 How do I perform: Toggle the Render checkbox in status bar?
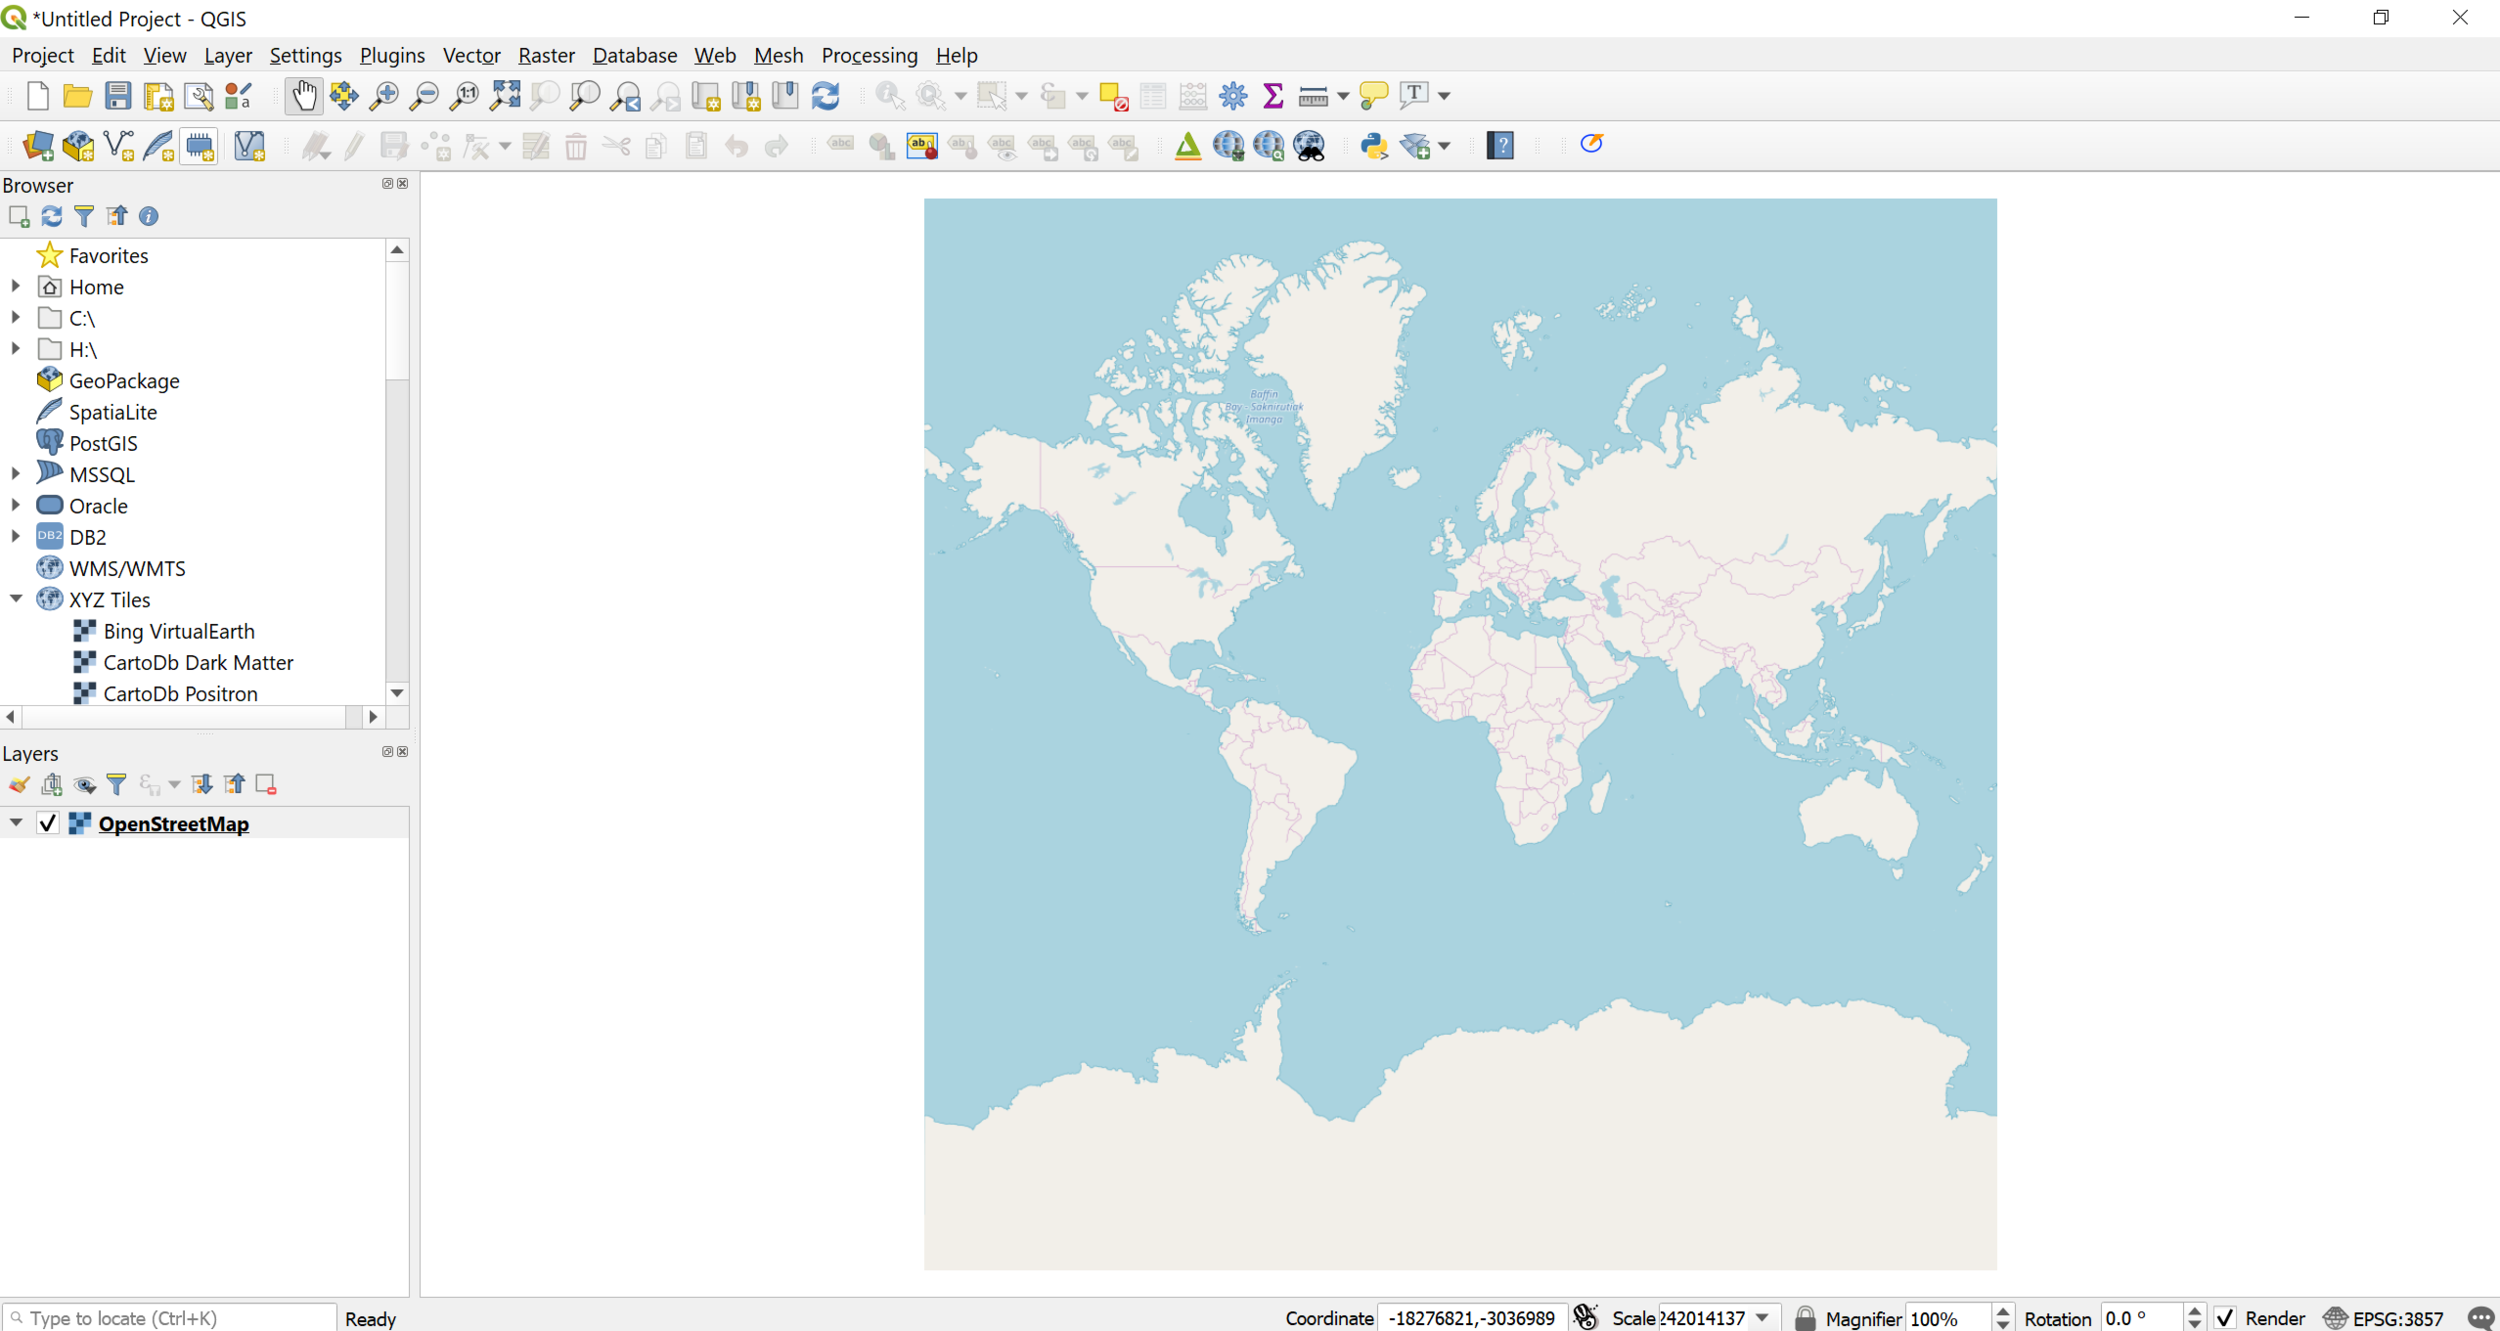point(2225,1318)
